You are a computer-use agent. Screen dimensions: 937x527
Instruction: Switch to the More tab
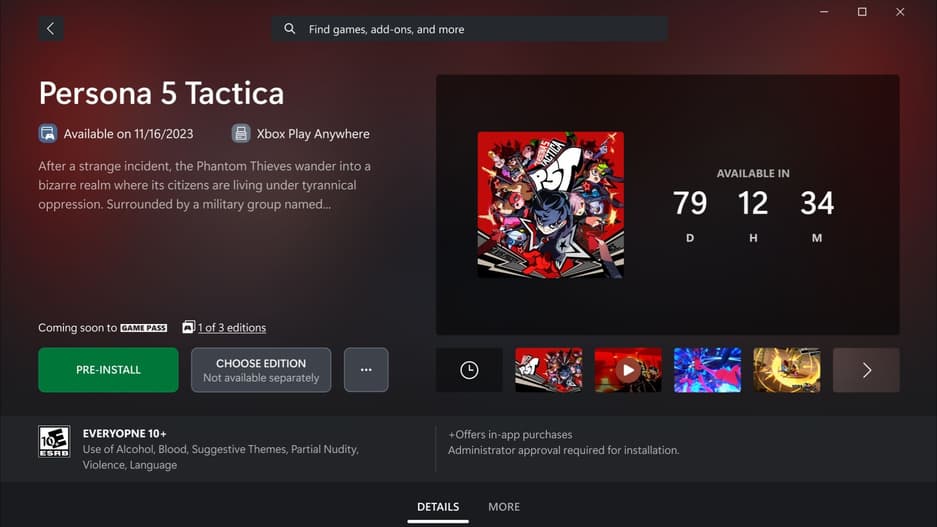(504, 507)
